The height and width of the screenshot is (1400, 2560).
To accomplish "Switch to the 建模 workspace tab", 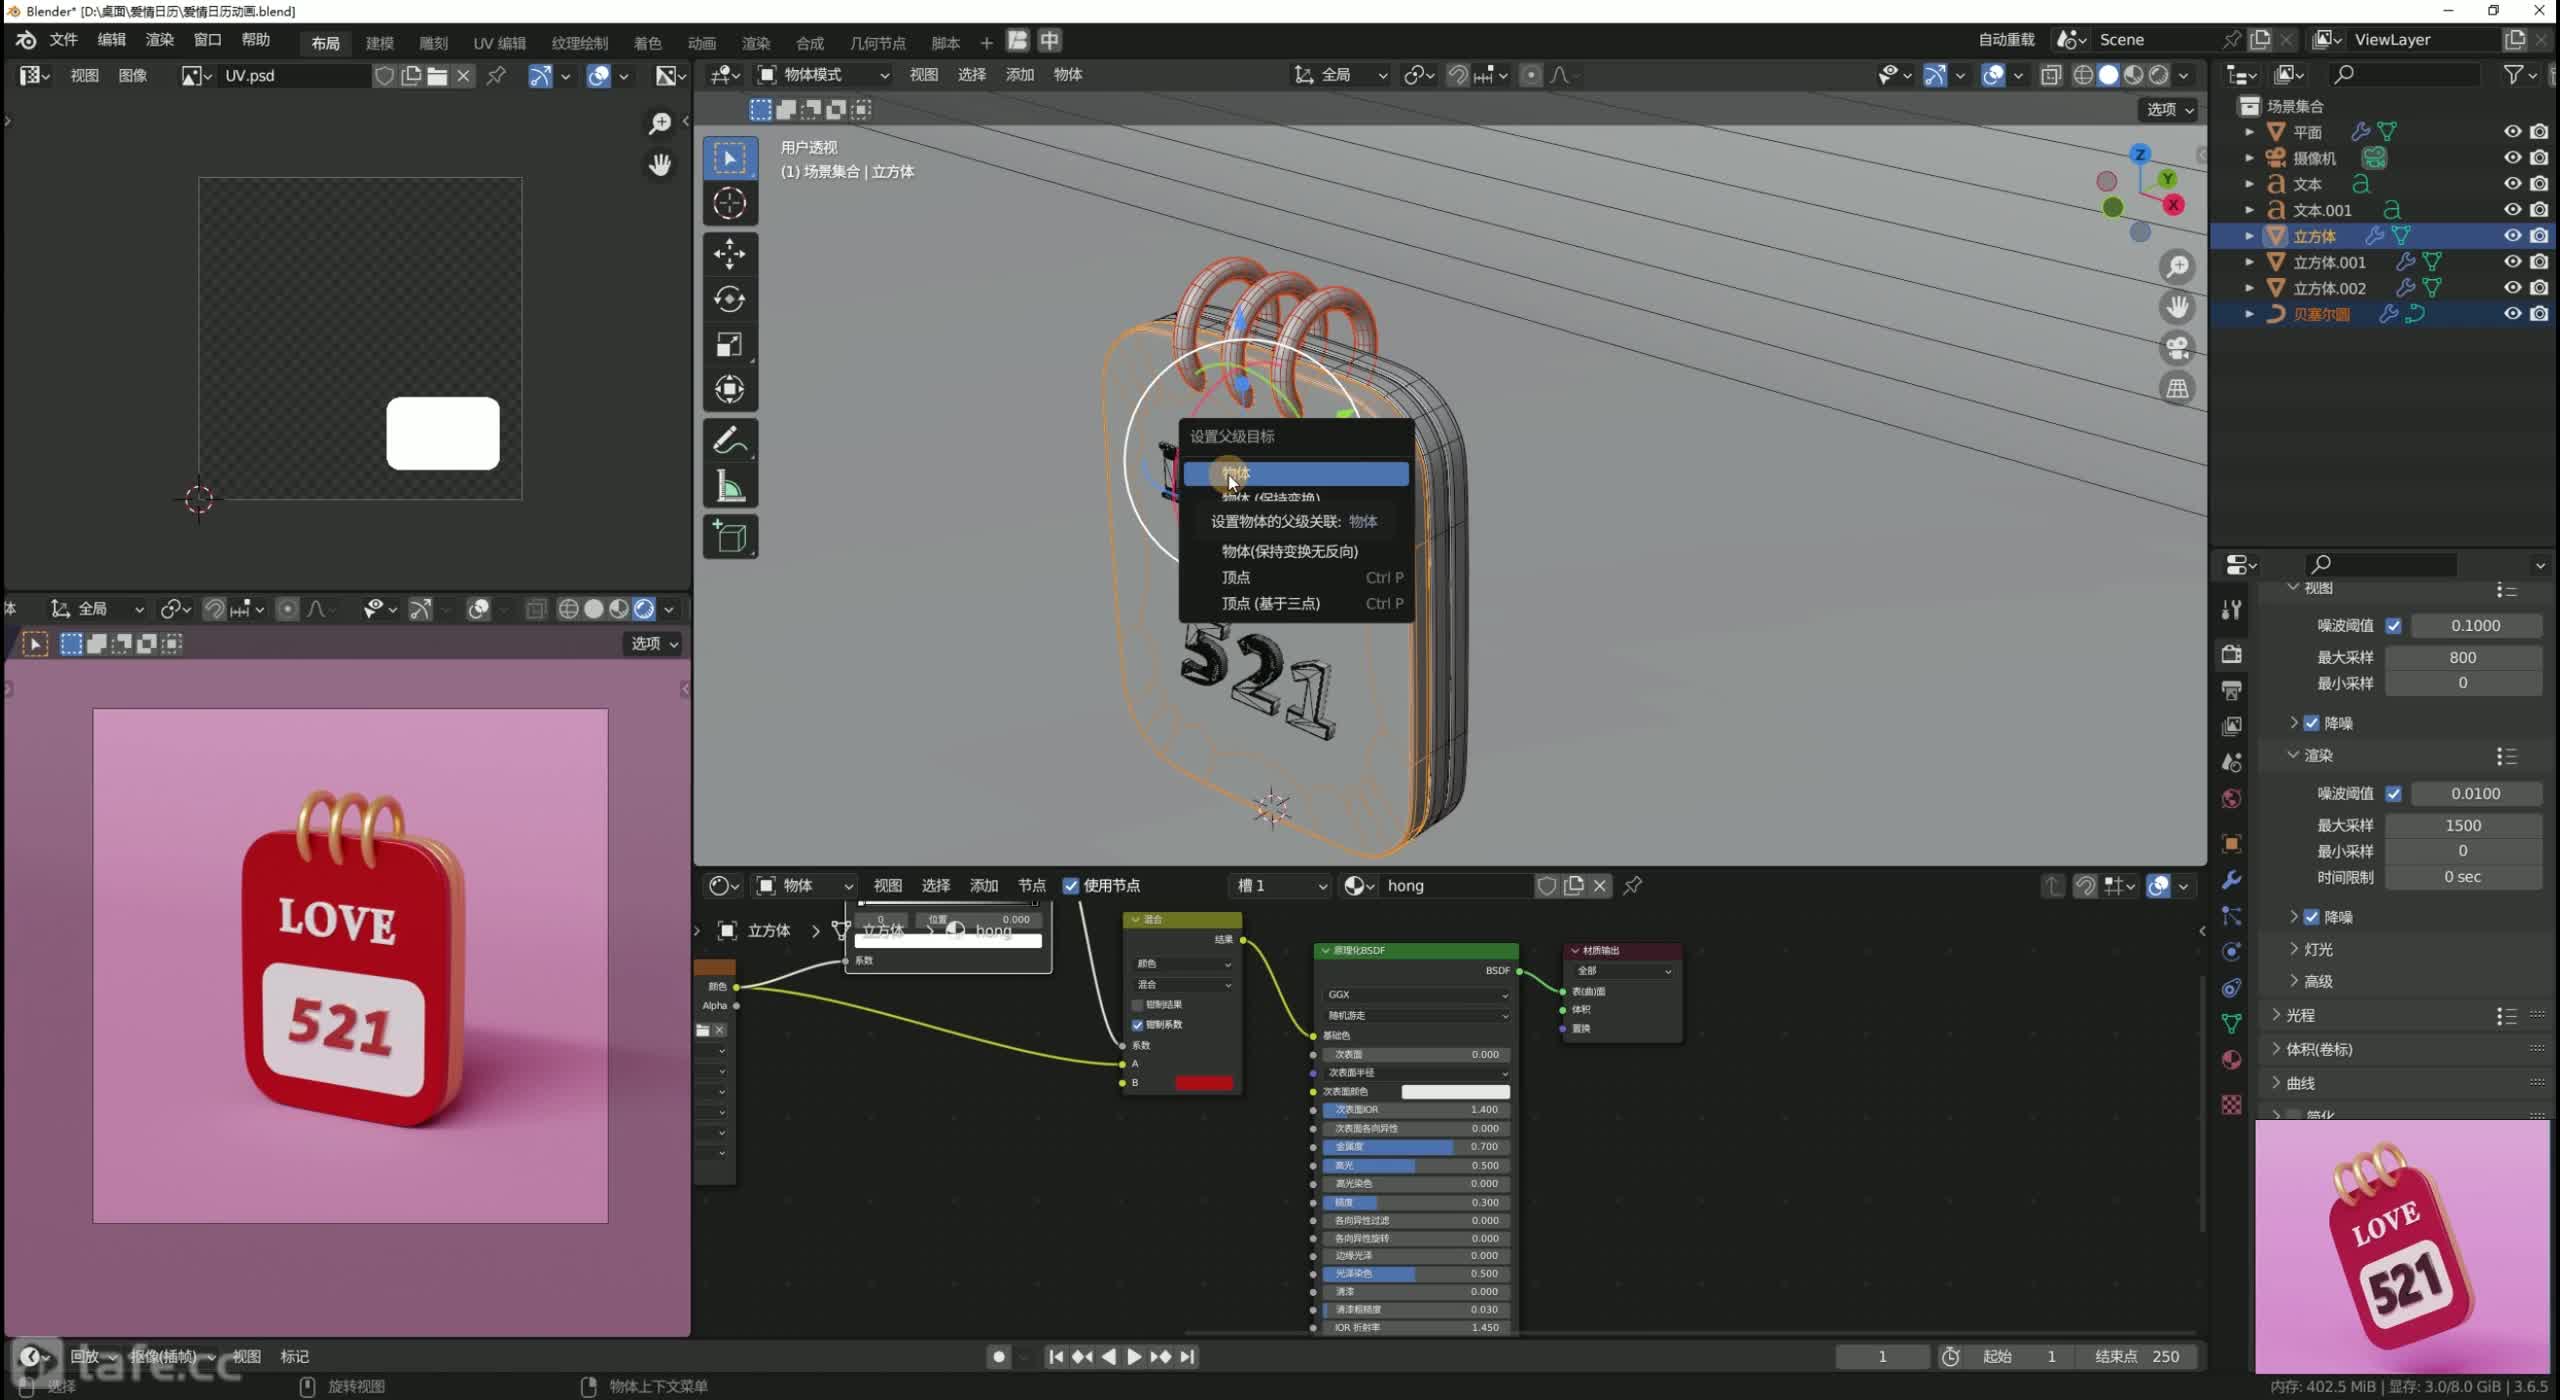I will click(x=379, y=42).
